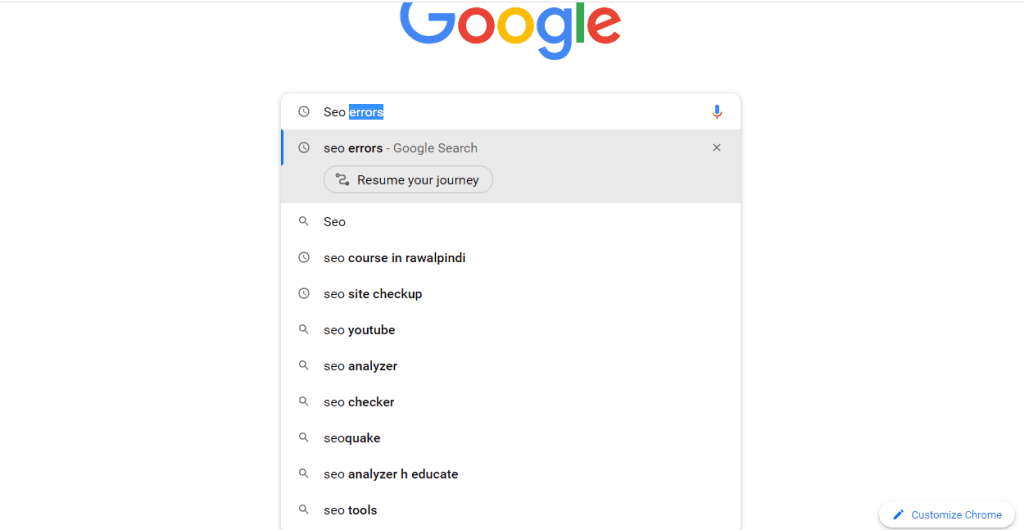Screen dimensions: 1024x530
Task: Select the 'seo errors - Google Search' suggestion
Action: click(400, 148)
